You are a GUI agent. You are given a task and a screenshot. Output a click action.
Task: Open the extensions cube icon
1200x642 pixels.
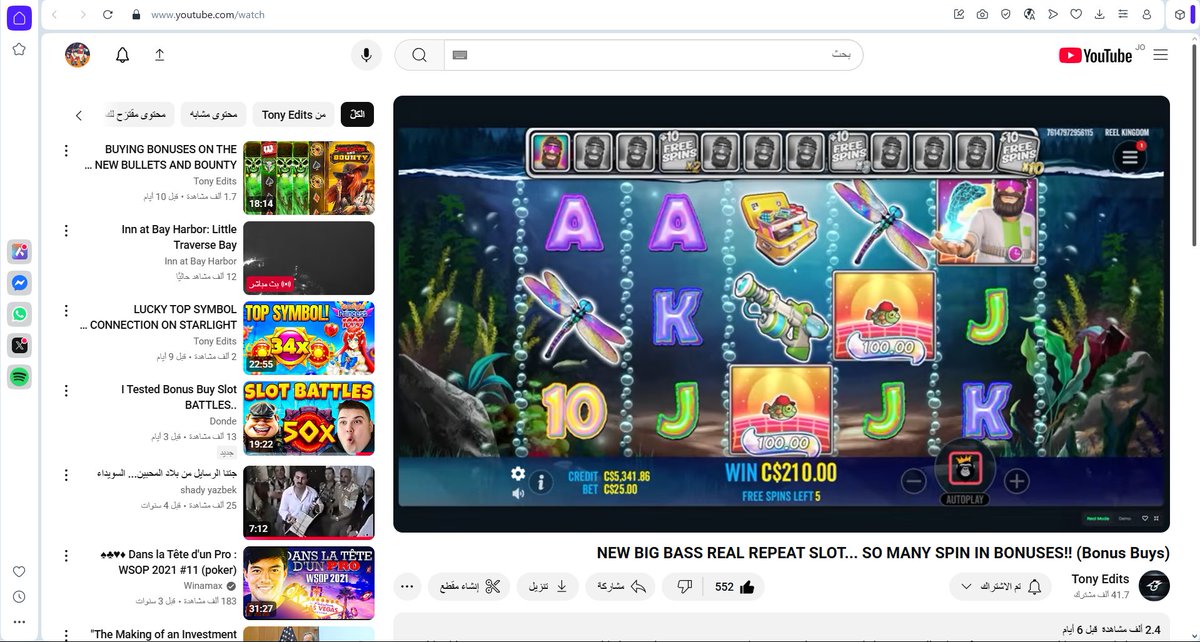point(1181,15)
